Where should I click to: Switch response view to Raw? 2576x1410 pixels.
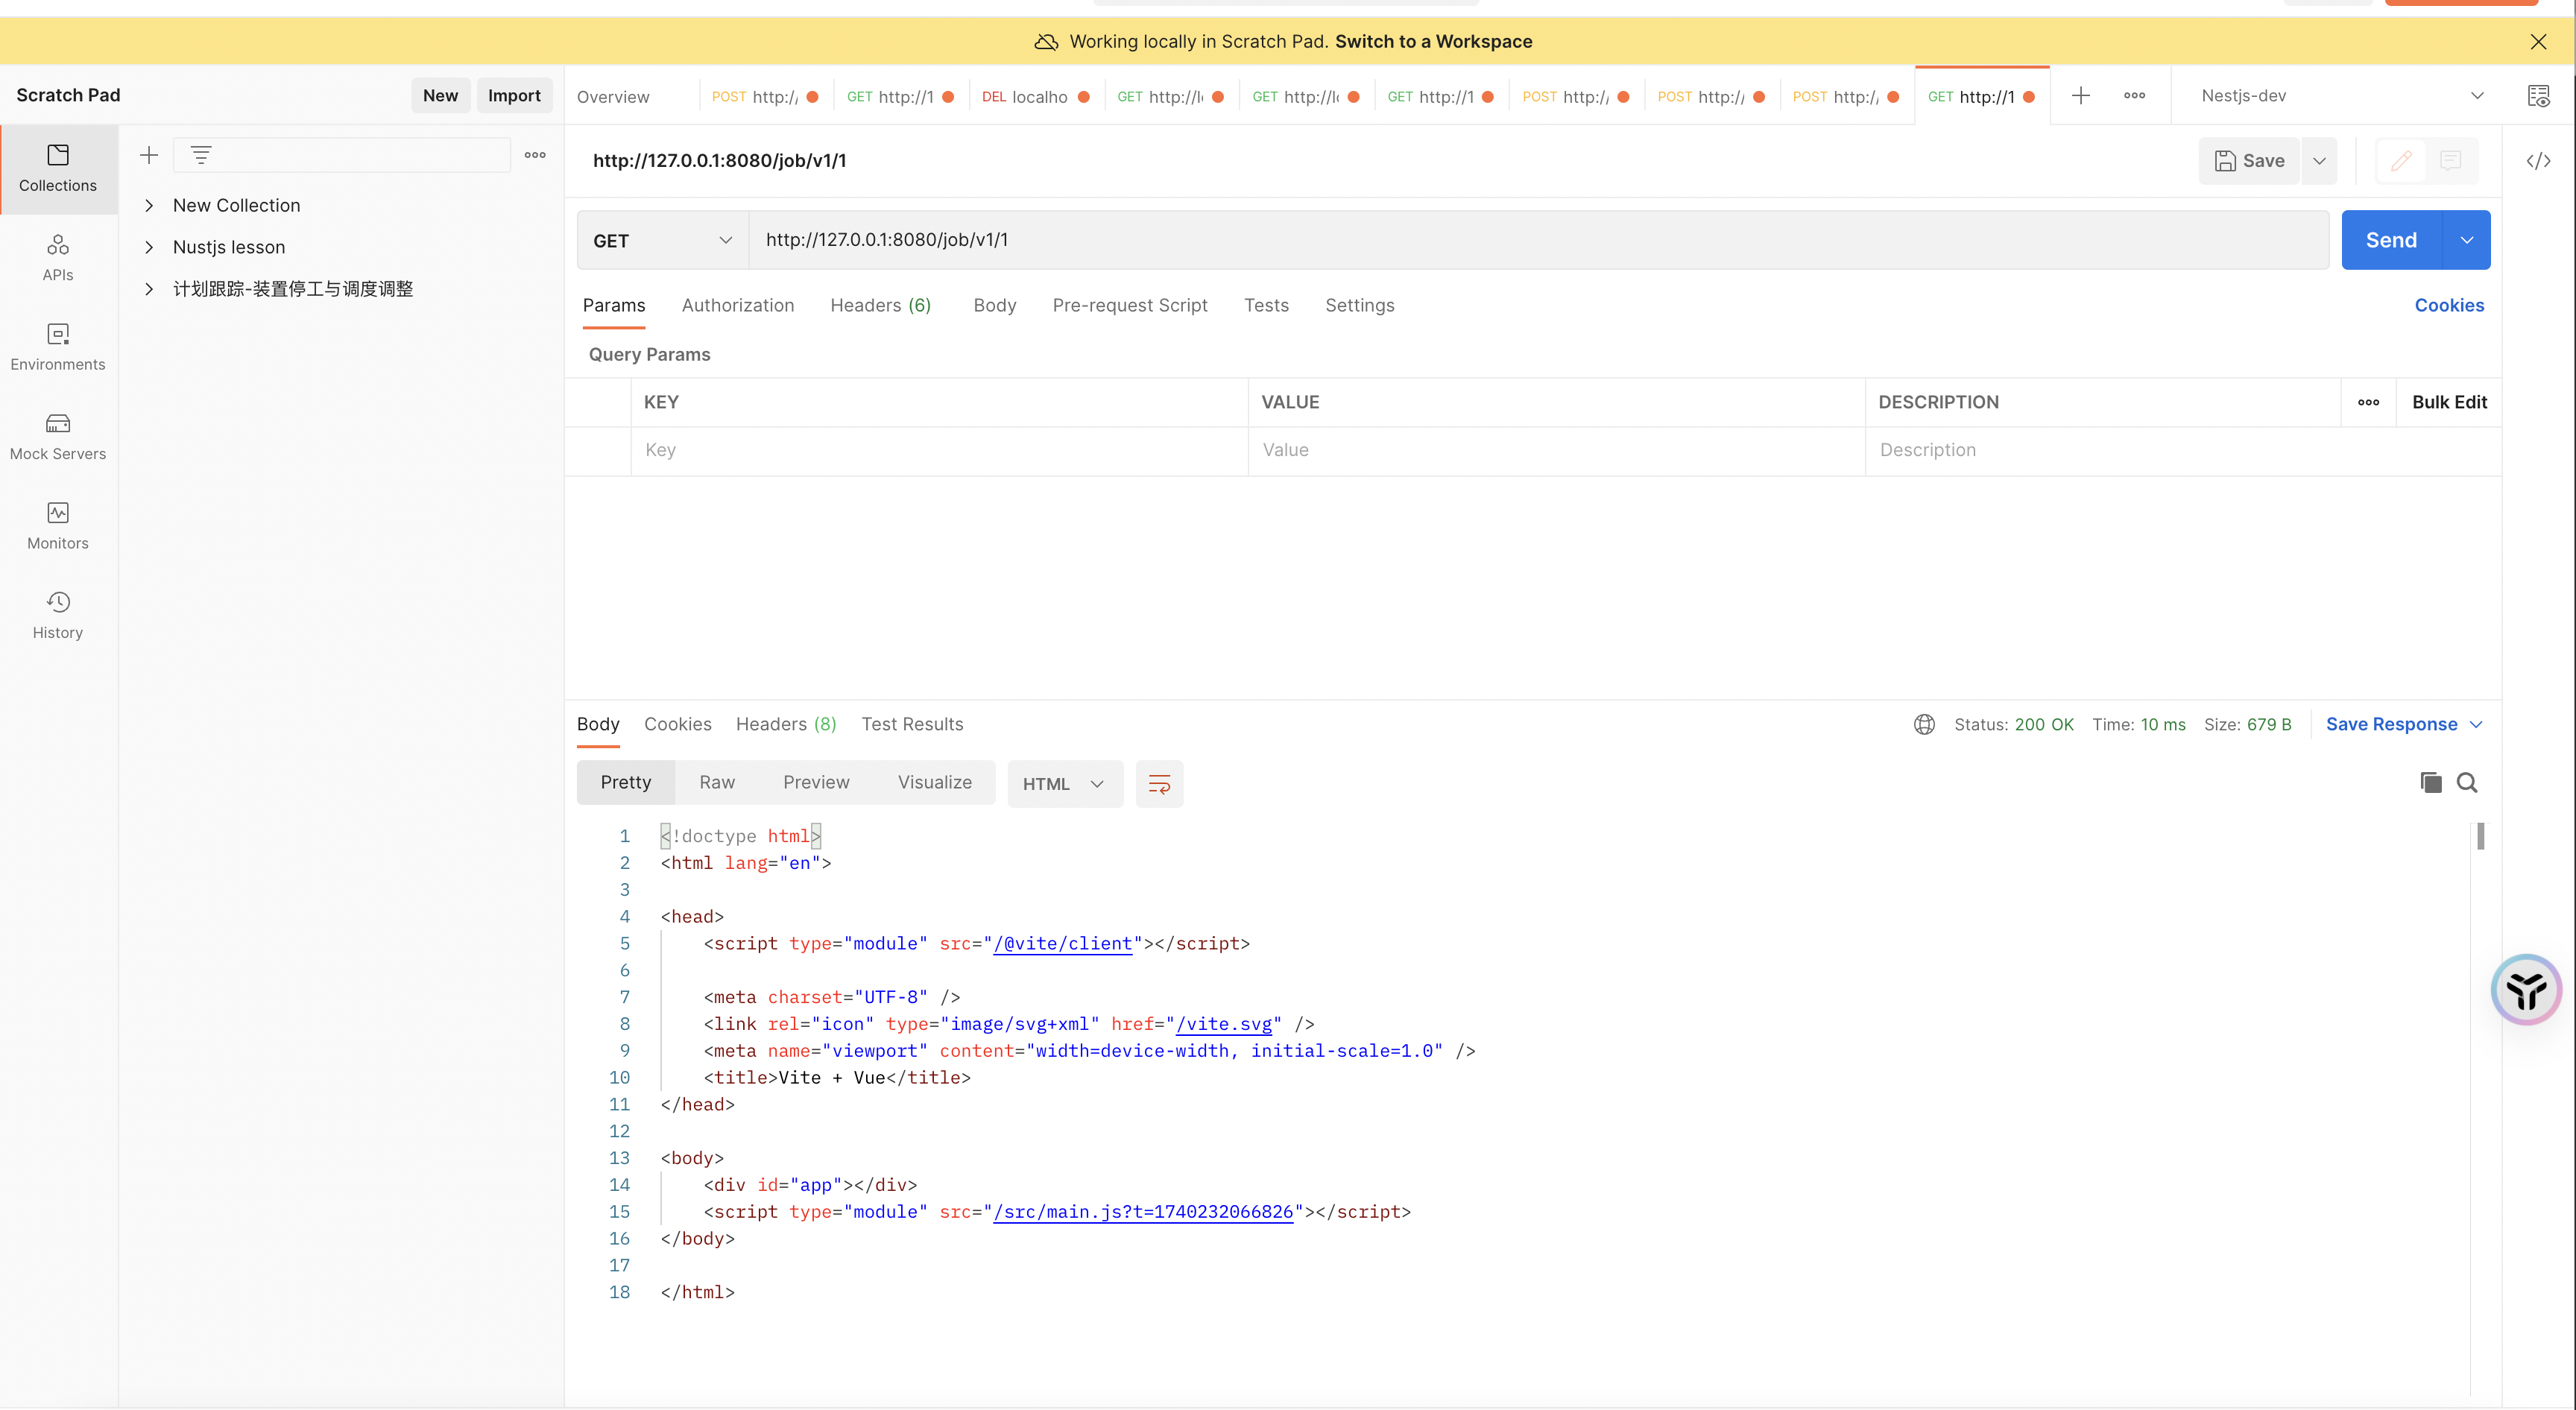(717, 783)
